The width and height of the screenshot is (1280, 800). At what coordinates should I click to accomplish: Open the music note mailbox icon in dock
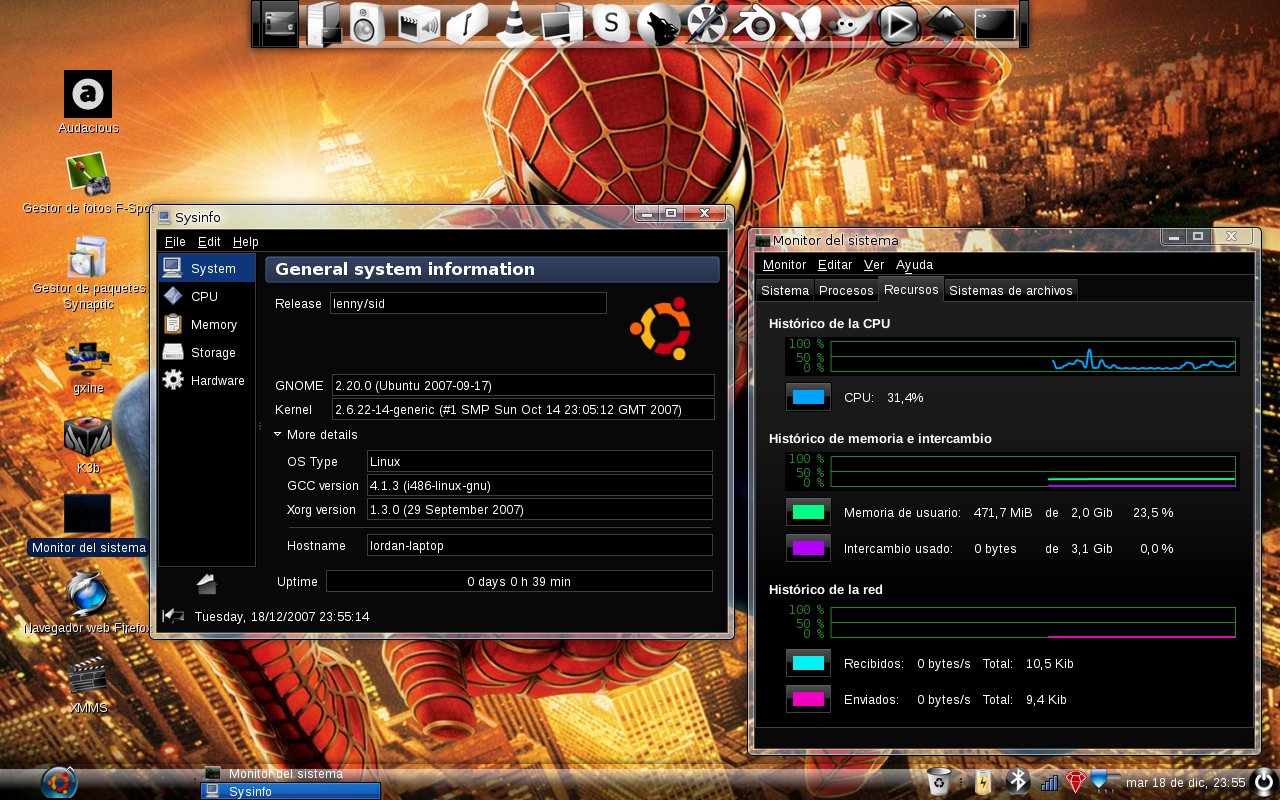pos(466,23)
